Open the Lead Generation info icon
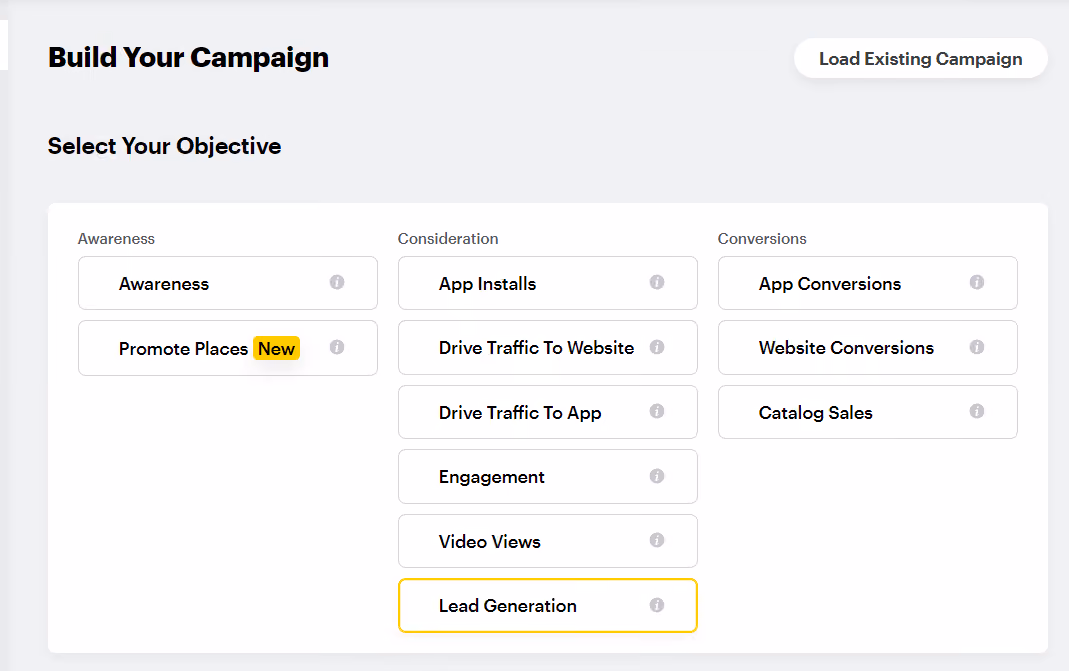Image resolution: width=1069 pixels, height=671 pixels. point(657,605)
